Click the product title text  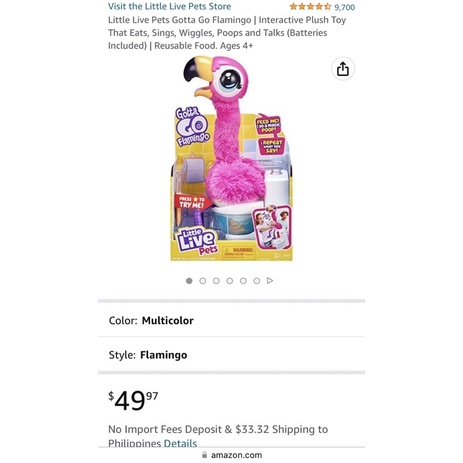coord(227,33)
